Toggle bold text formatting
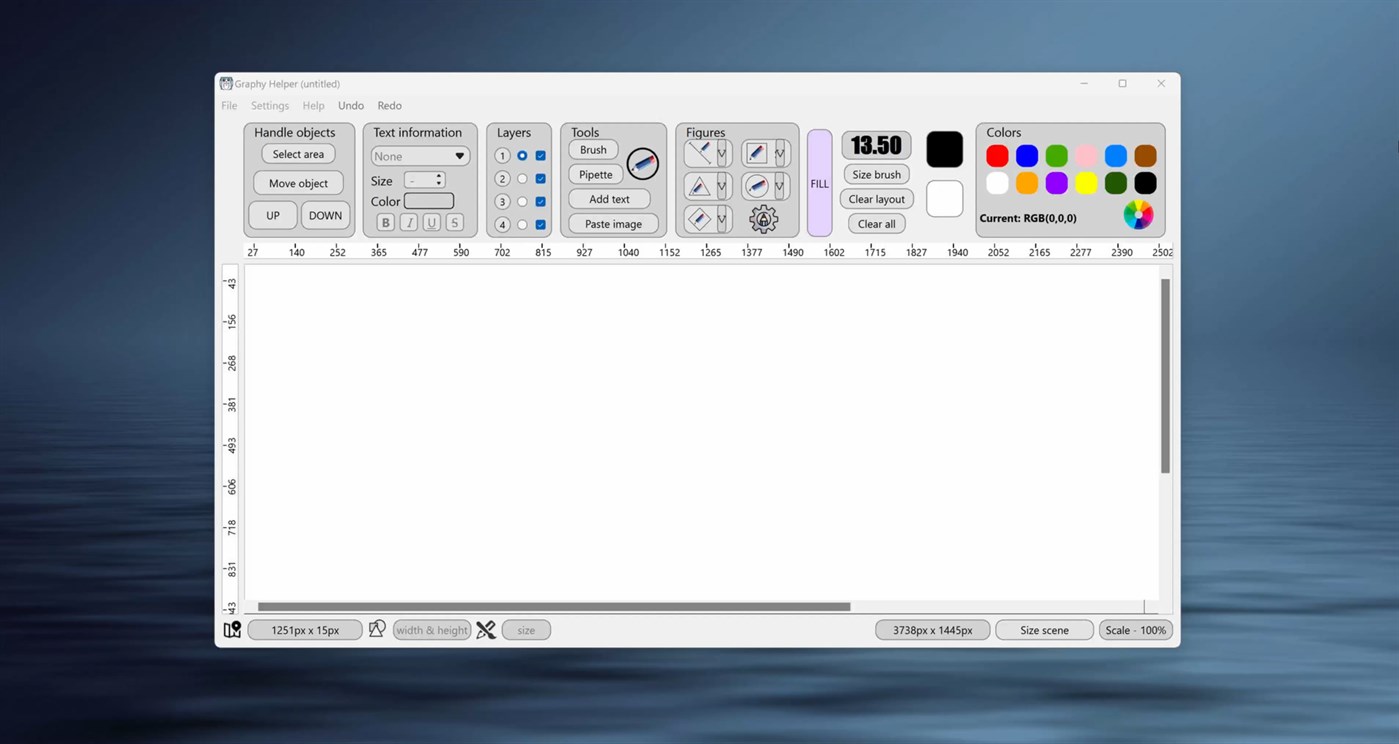This screenshot has height=744, width=1399. click(385, 222)
